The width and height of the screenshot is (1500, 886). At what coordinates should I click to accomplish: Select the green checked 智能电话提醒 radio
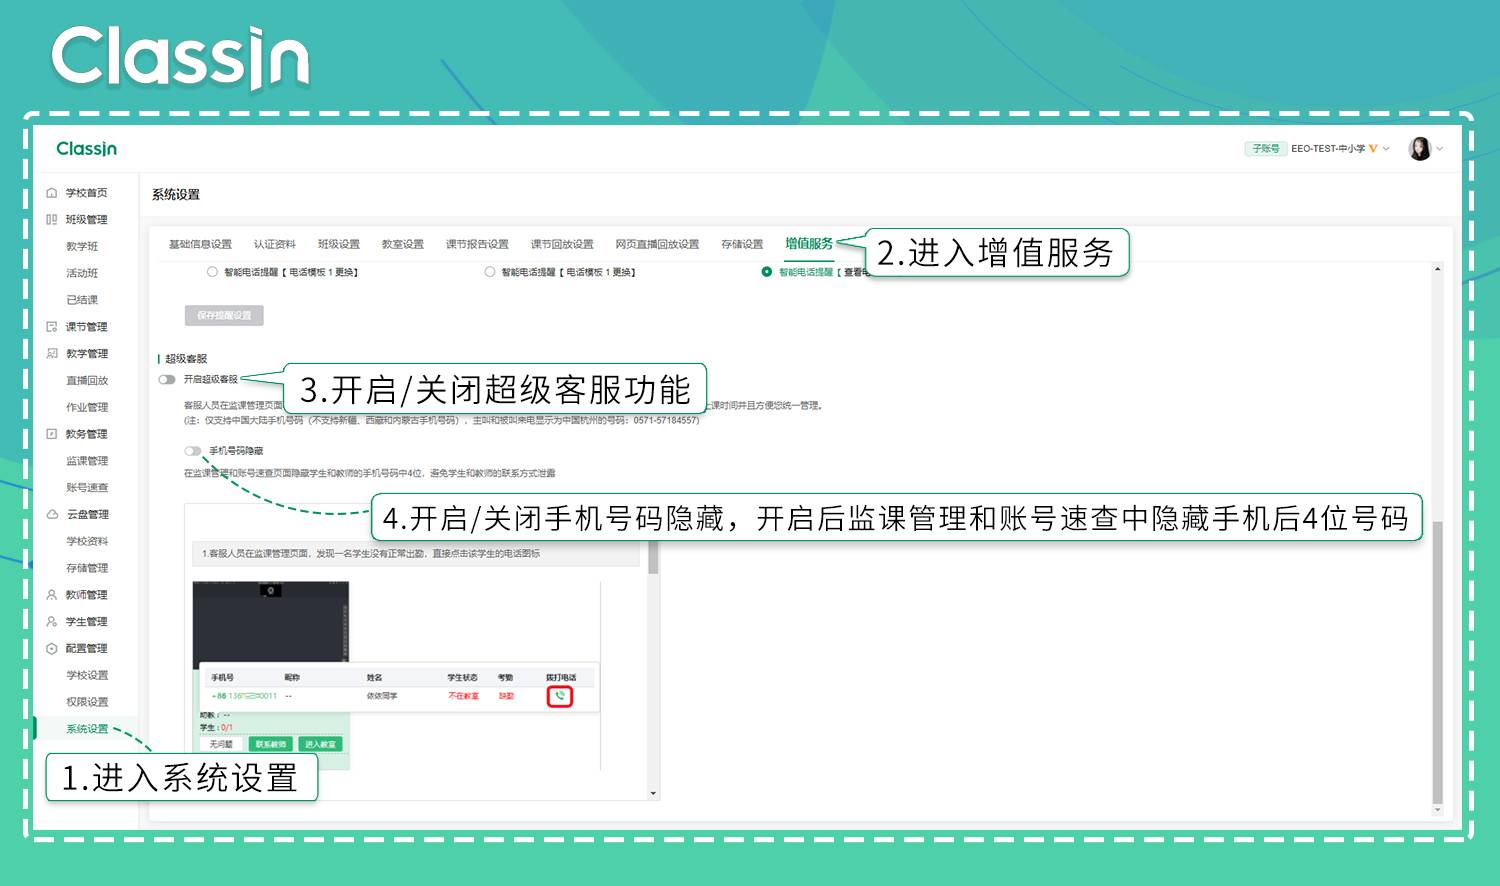pyautogui.click(x=767, y=272)
